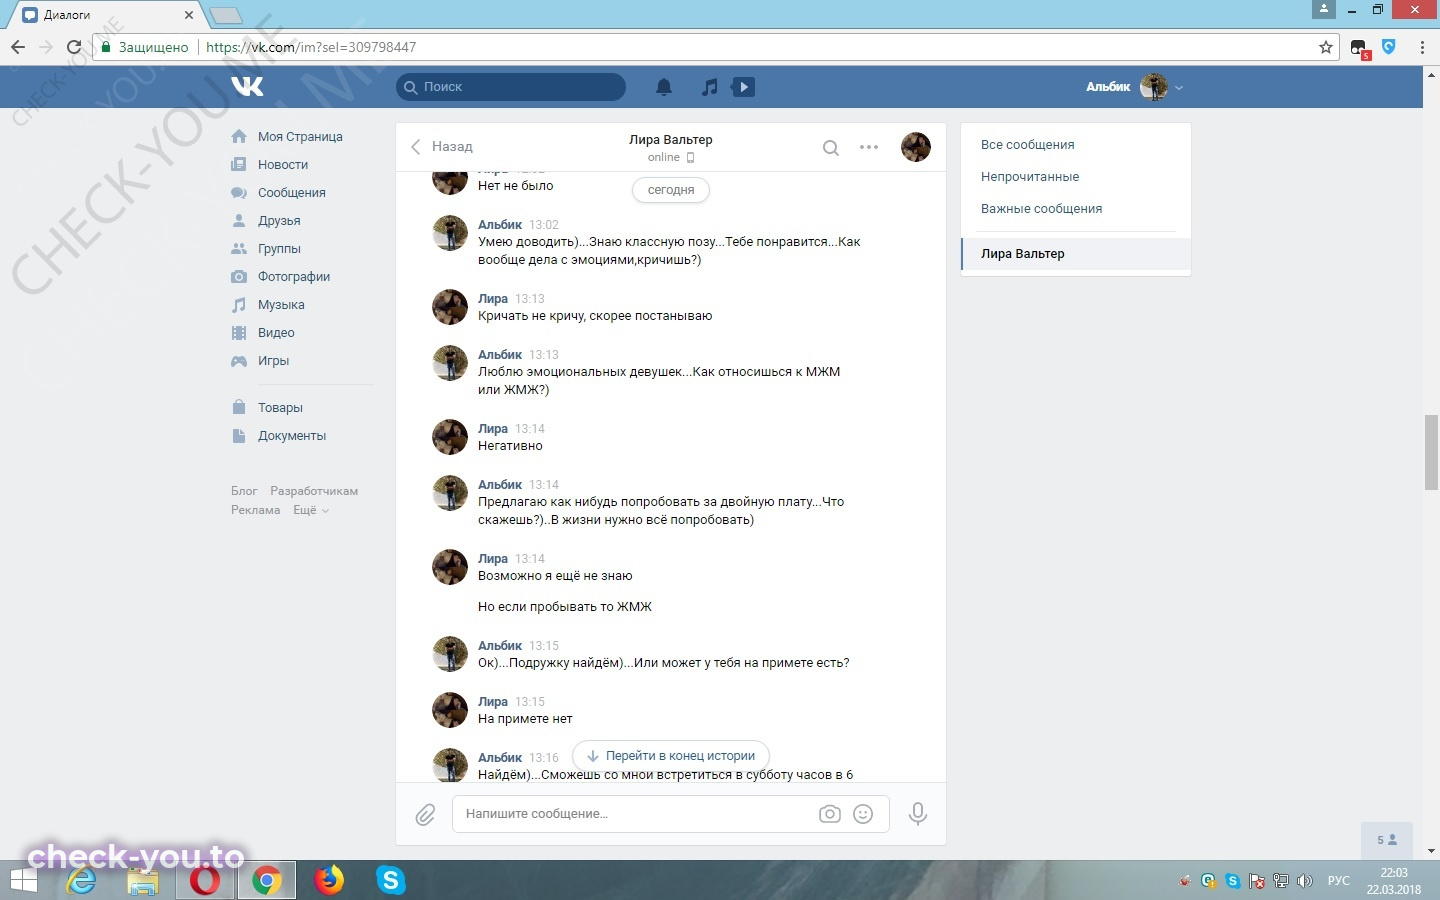1440x900 pixels.
Task: Open the notifications bell
Action: click(x=664, y=87)
